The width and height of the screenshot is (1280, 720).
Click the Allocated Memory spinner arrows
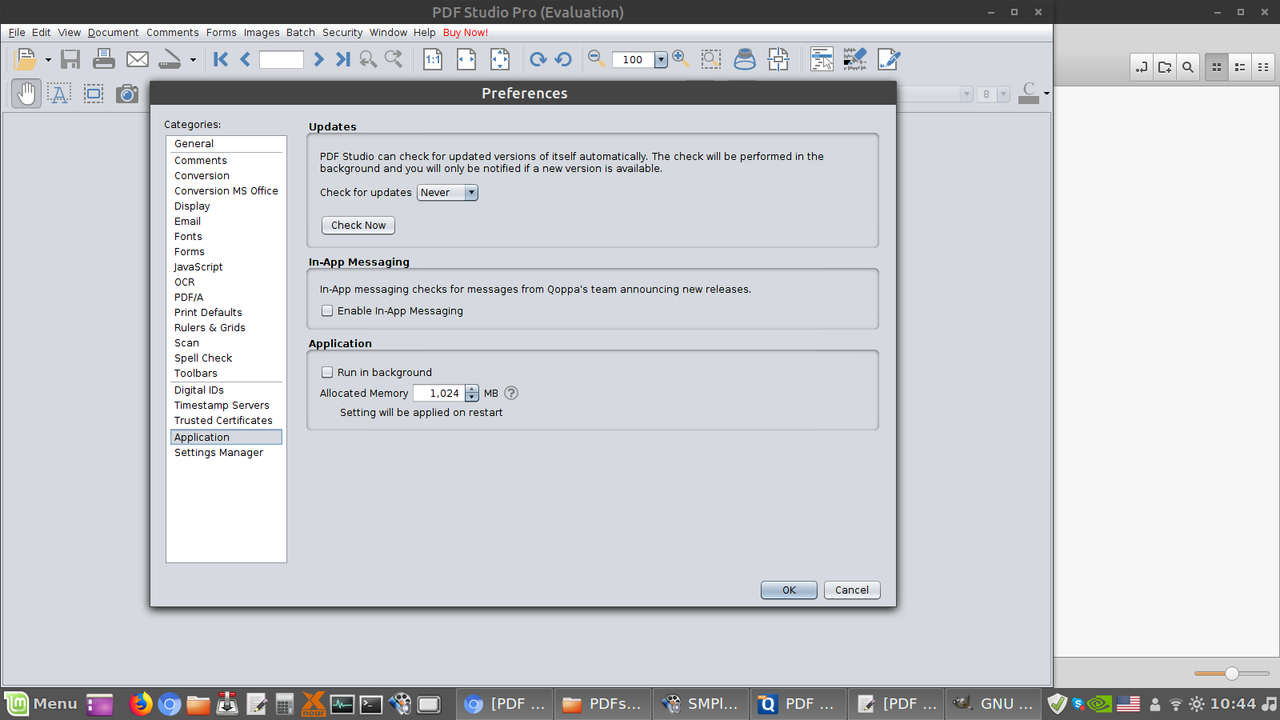pos(472,393)
